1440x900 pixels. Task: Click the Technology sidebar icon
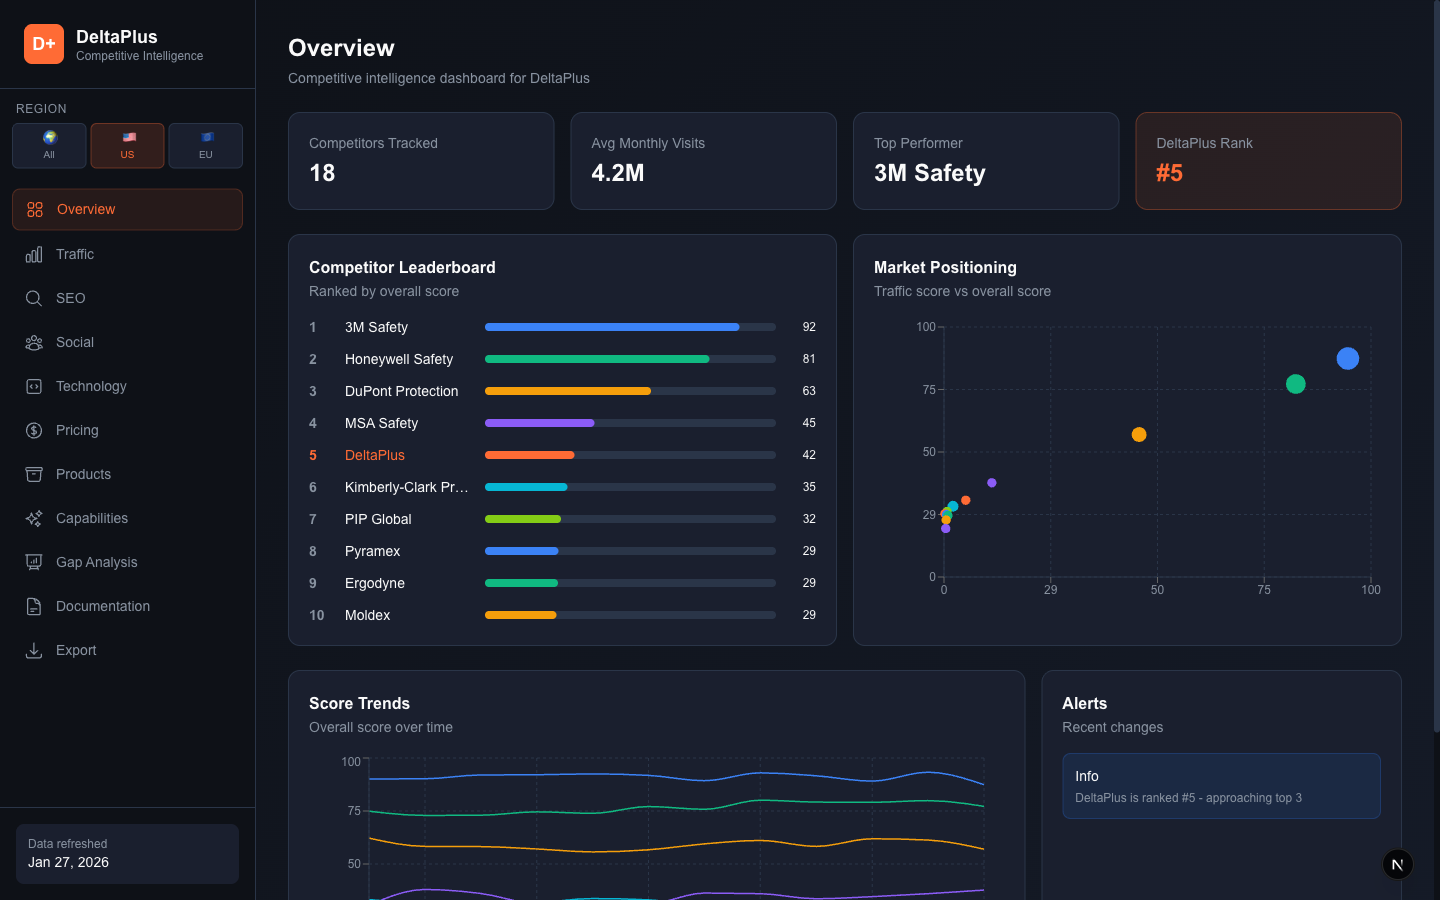(33, 386)
